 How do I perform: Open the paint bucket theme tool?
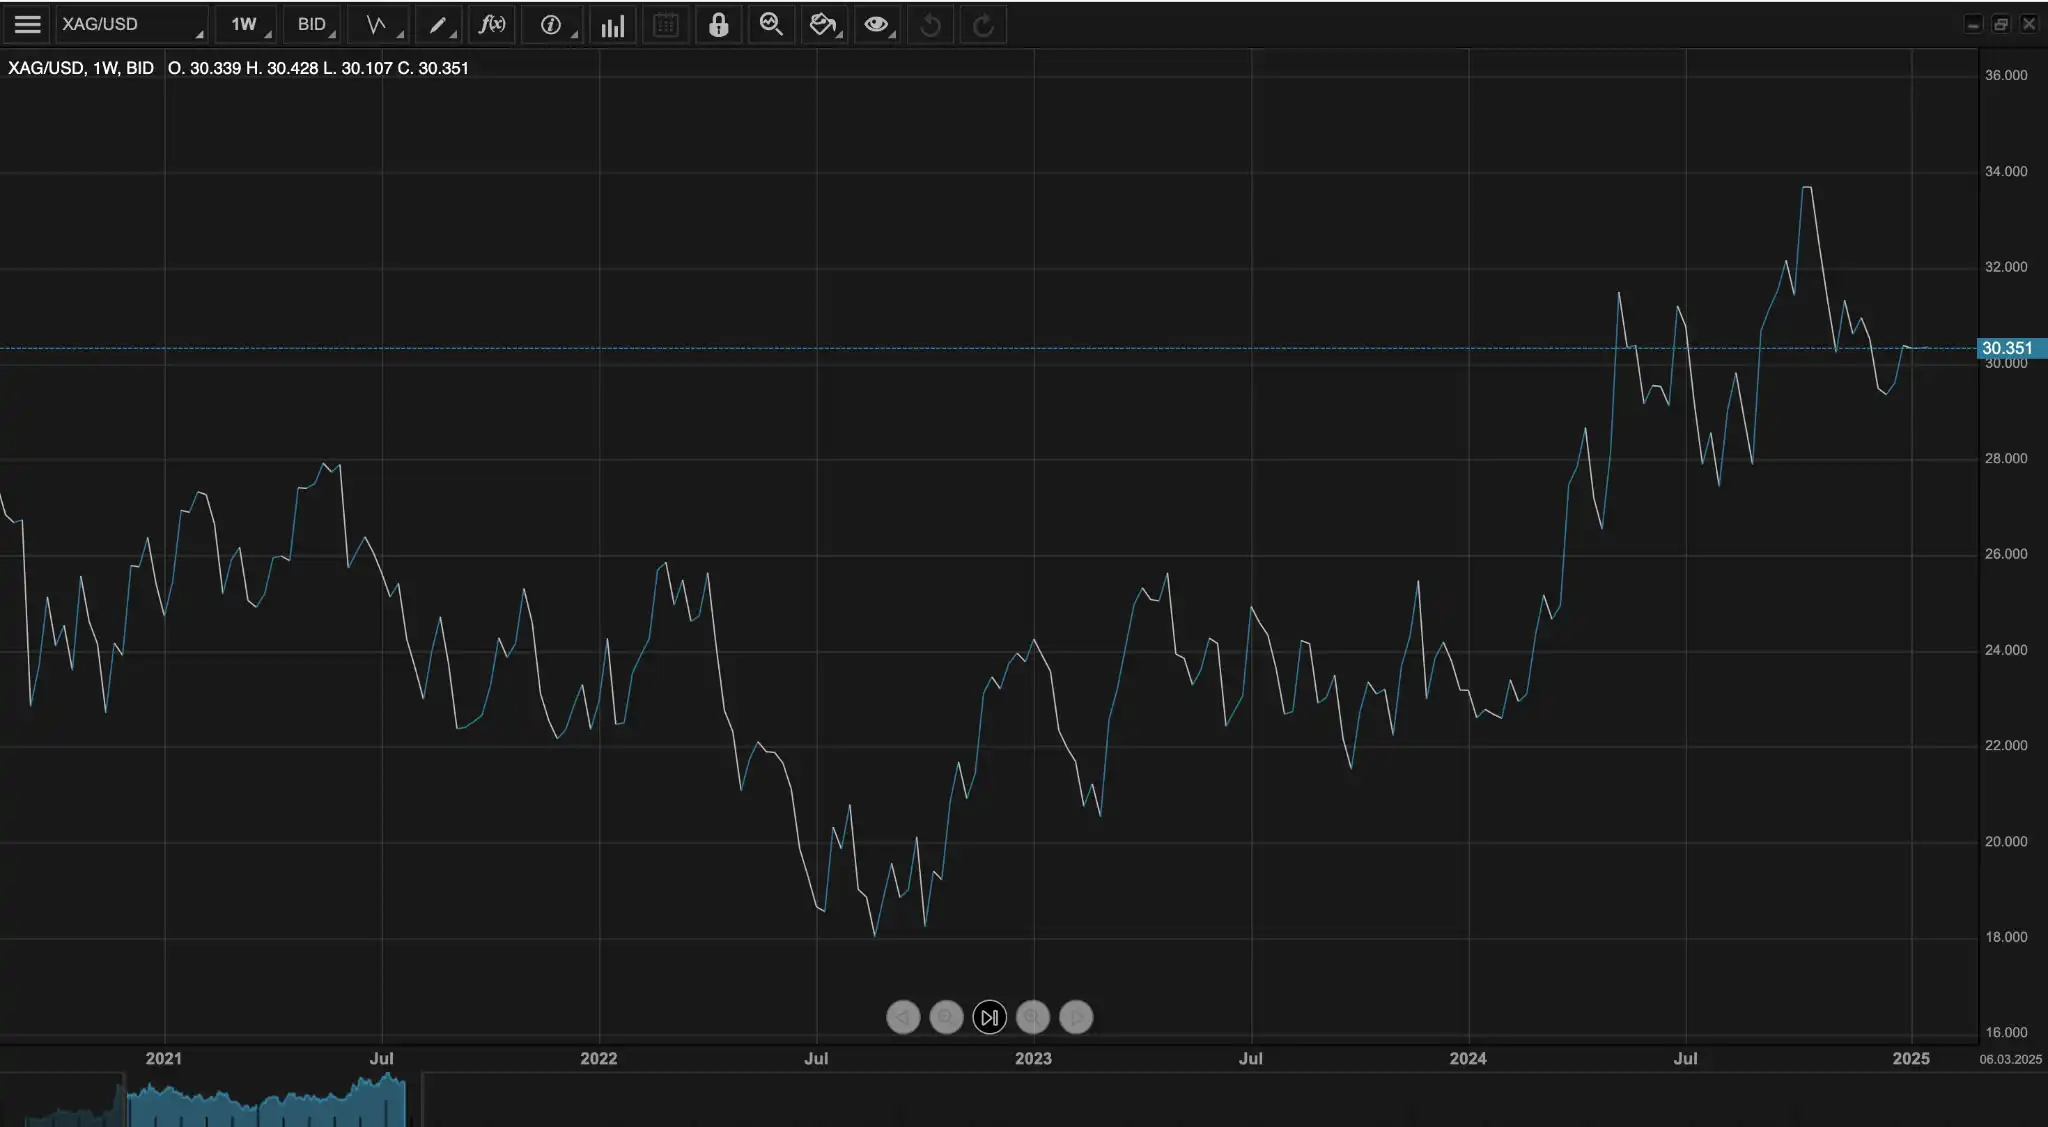[823, 24]
